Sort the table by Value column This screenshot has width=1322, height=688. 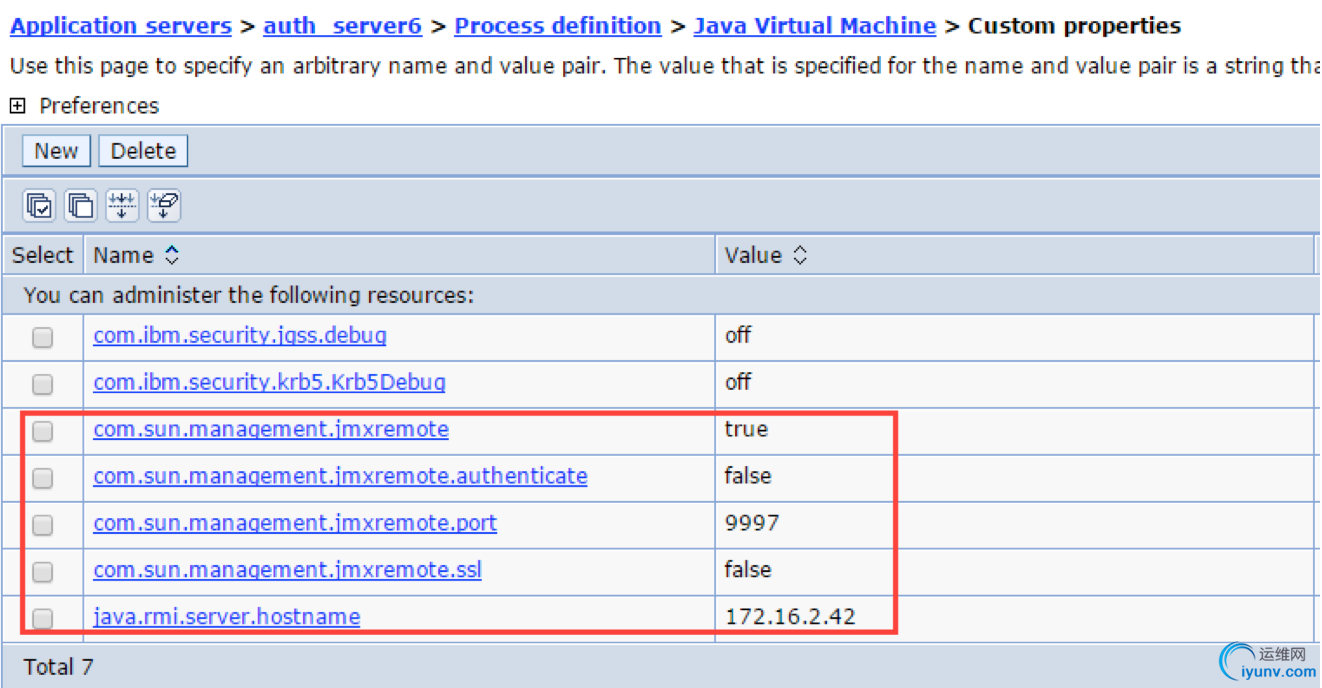point(799,256)
